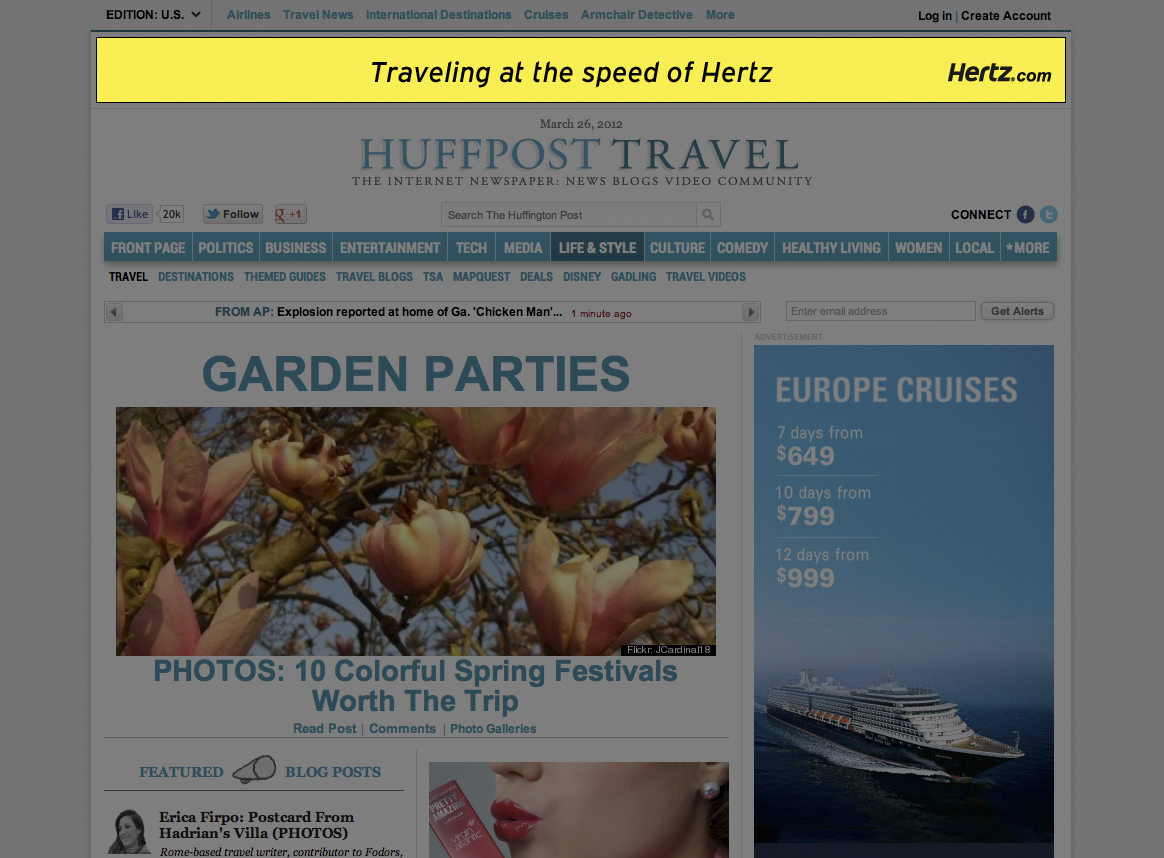Viewport: 1164px width, 858px height.
Task: Click International Destinations link
Action: click(x=439, y=15)
